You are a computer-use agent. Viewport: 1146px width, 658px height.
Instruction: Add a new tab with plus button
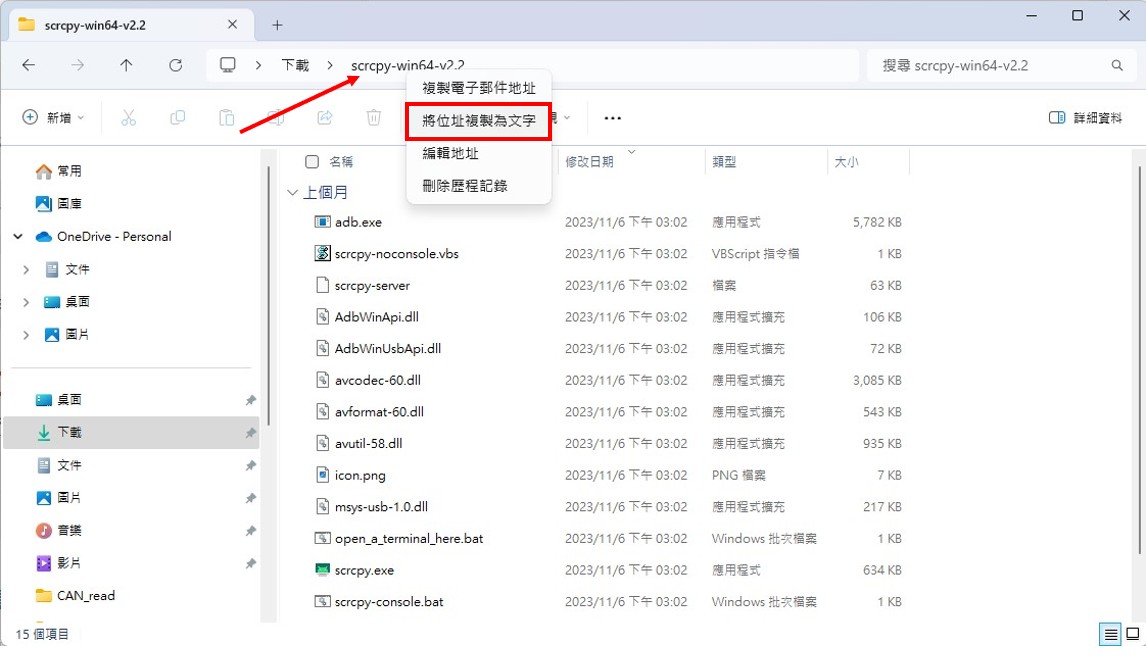(277, 25)
